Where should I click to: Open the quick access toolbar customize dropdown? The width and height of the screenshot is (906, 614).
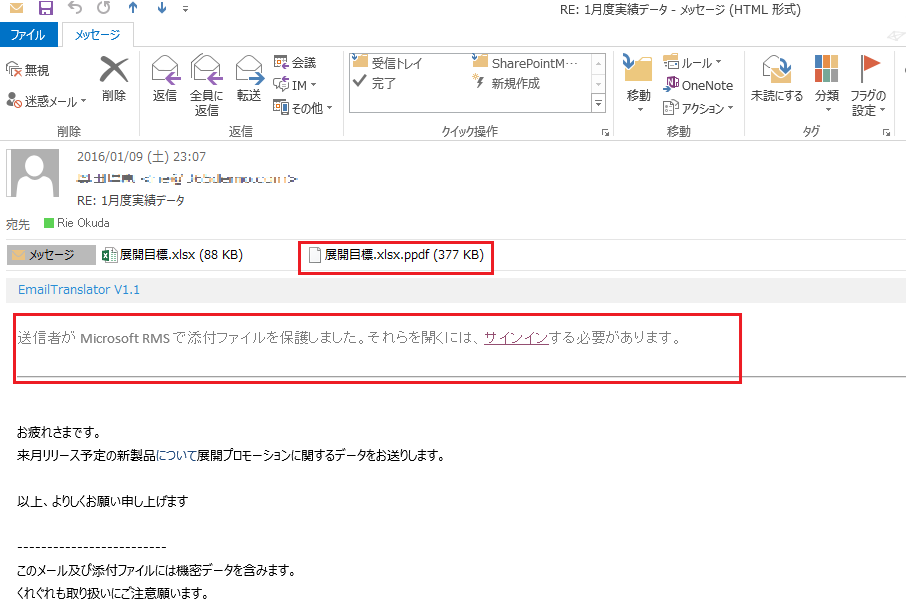point(185,9)
